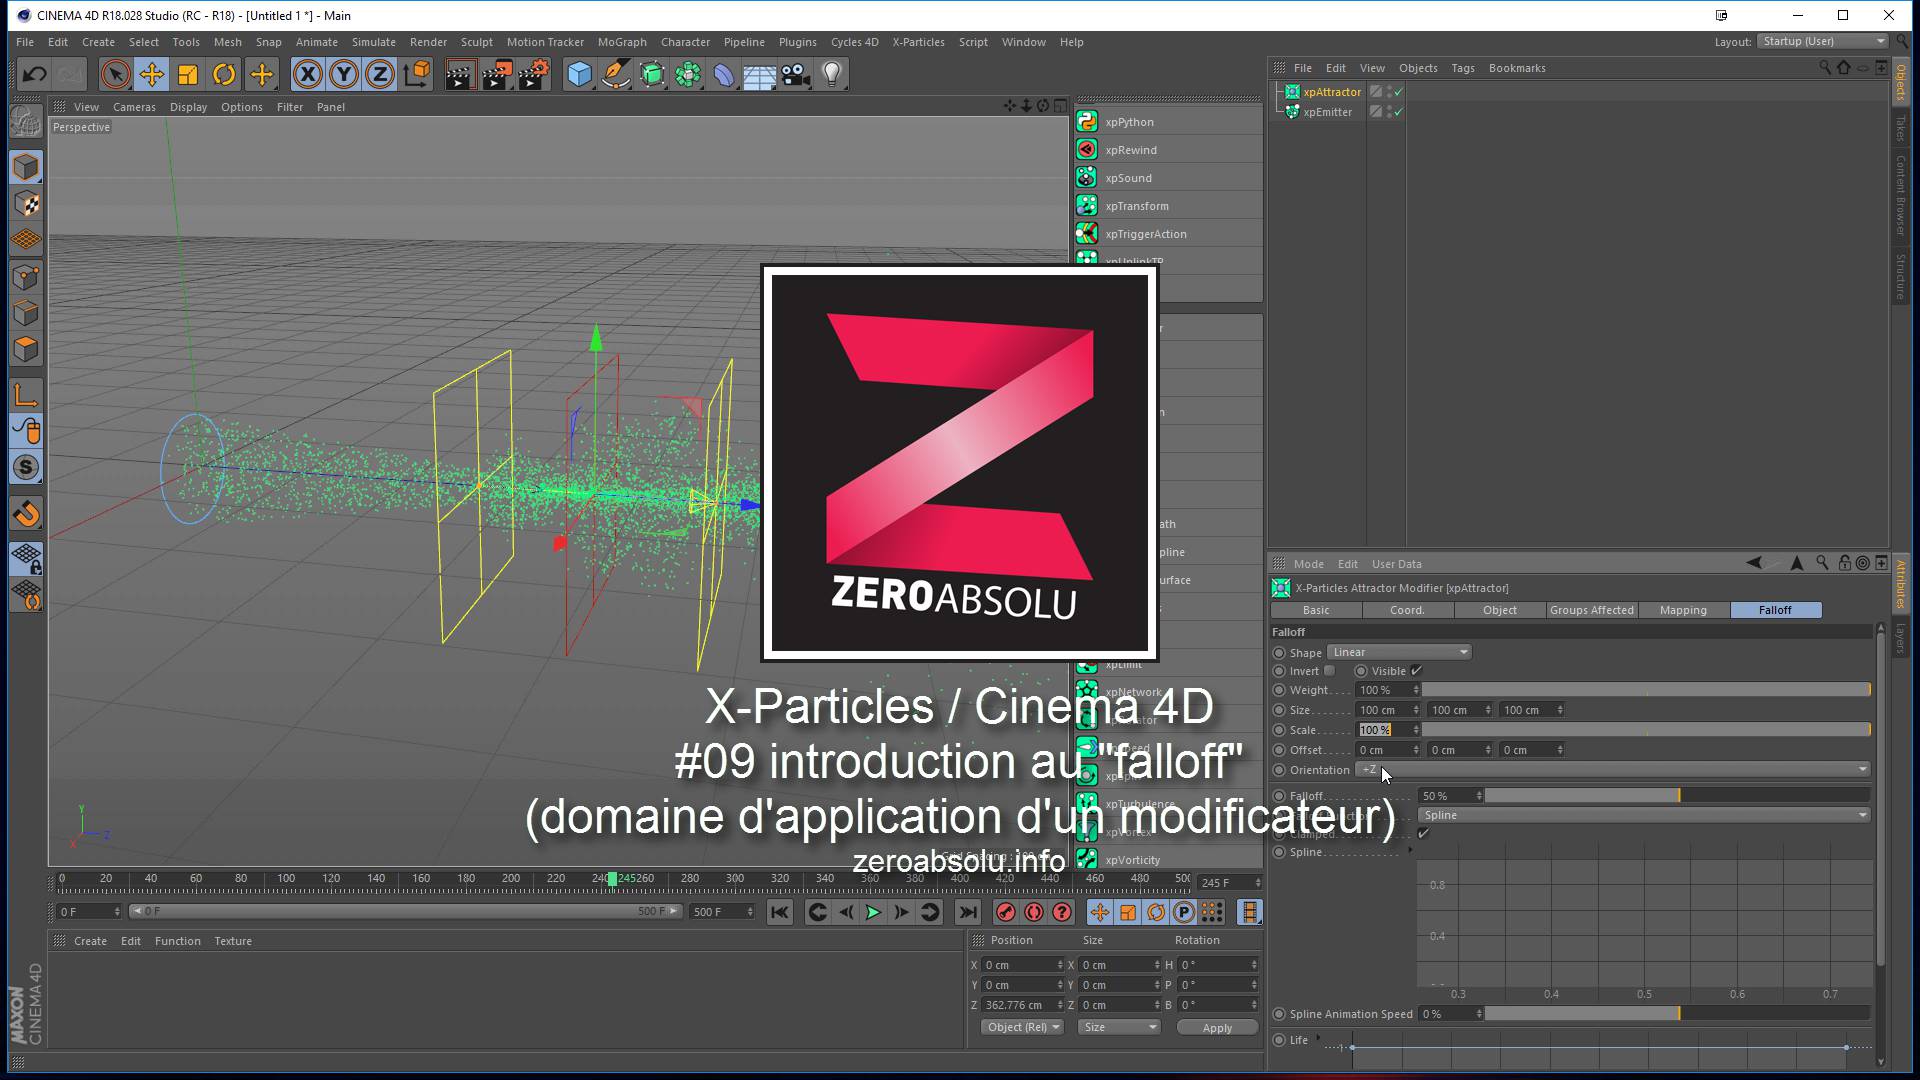Viewport: 1920px width, 1080px height.
Task: Open the Simulate menu
Action: (x=373, y=42)
